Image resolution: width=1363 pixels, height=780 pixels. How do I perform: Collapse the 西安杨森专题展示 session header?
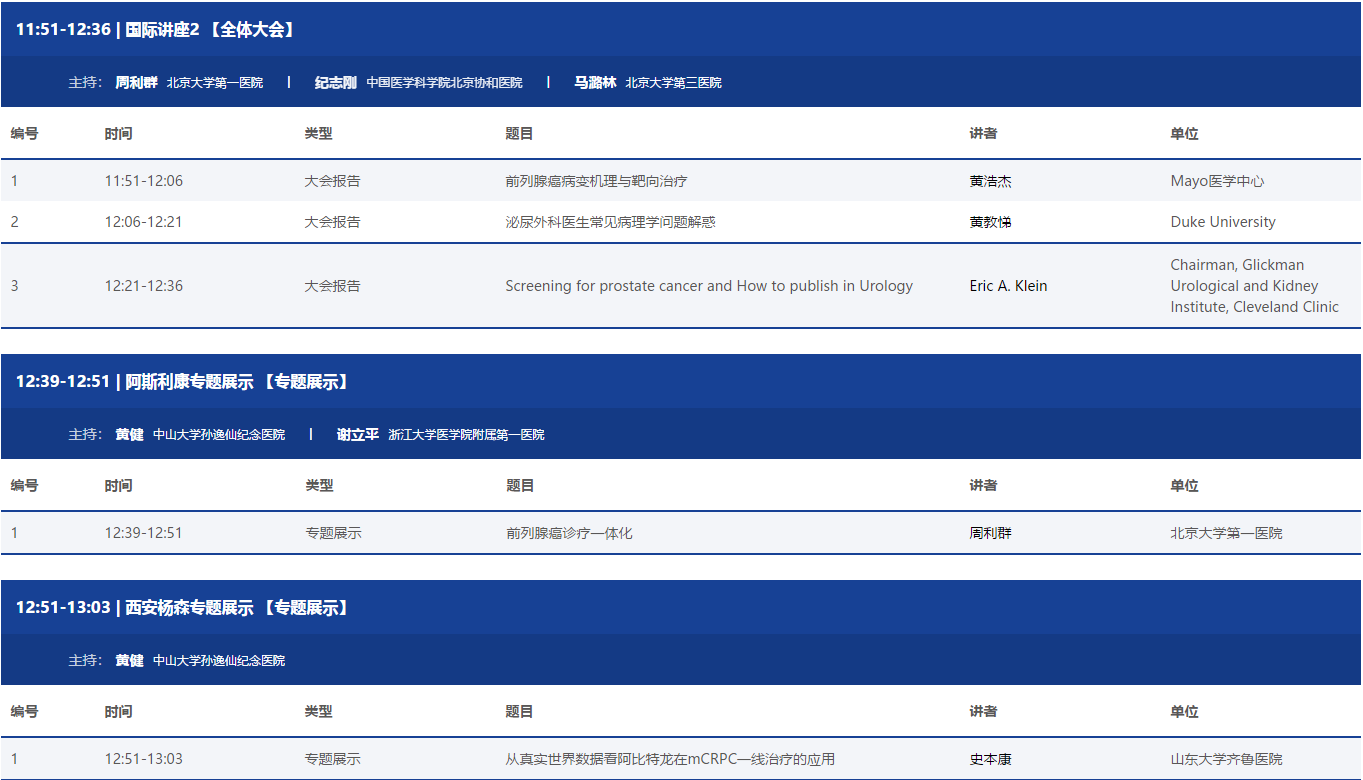[182, 608]
